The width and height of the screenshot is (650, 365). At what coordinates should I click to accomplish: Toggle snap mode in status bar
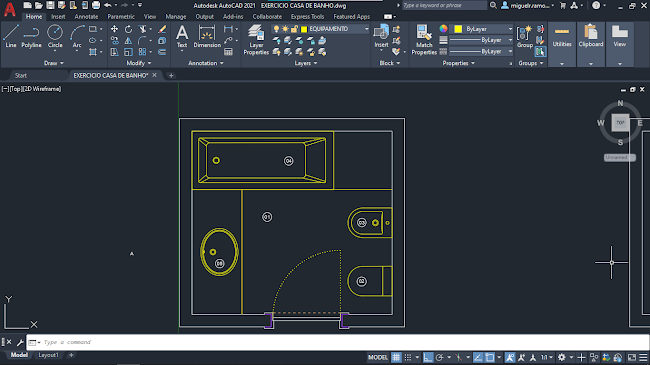tap(408, 357)
